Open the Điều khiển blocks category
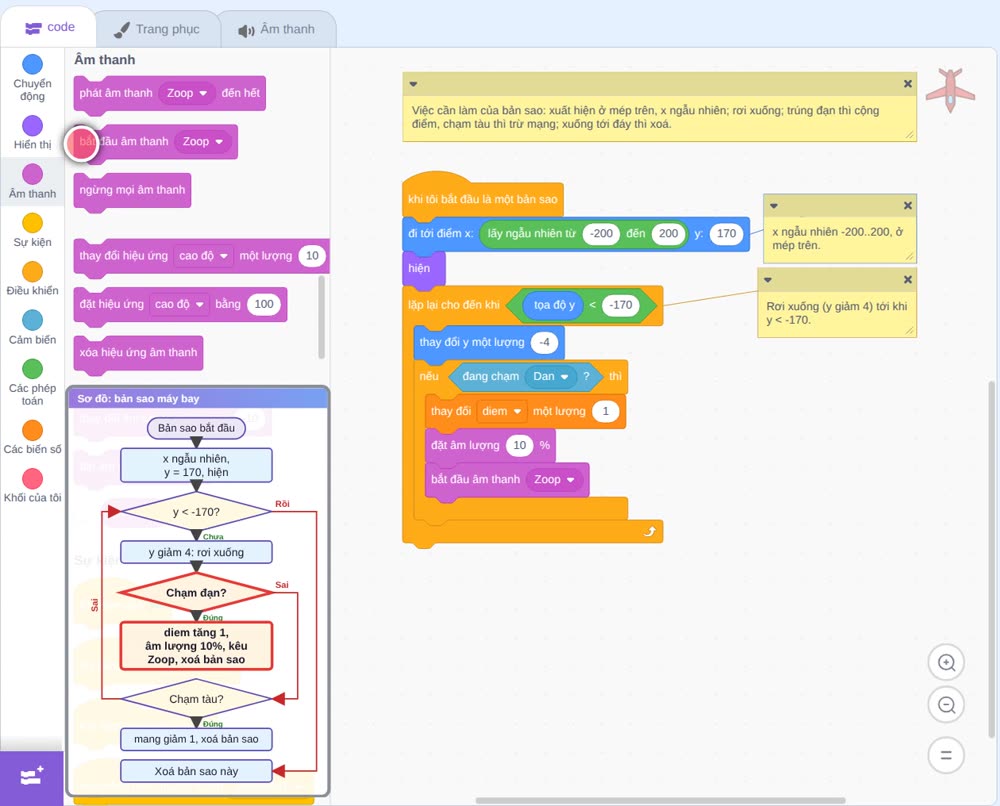The image size is (1000, 806). 32,279
